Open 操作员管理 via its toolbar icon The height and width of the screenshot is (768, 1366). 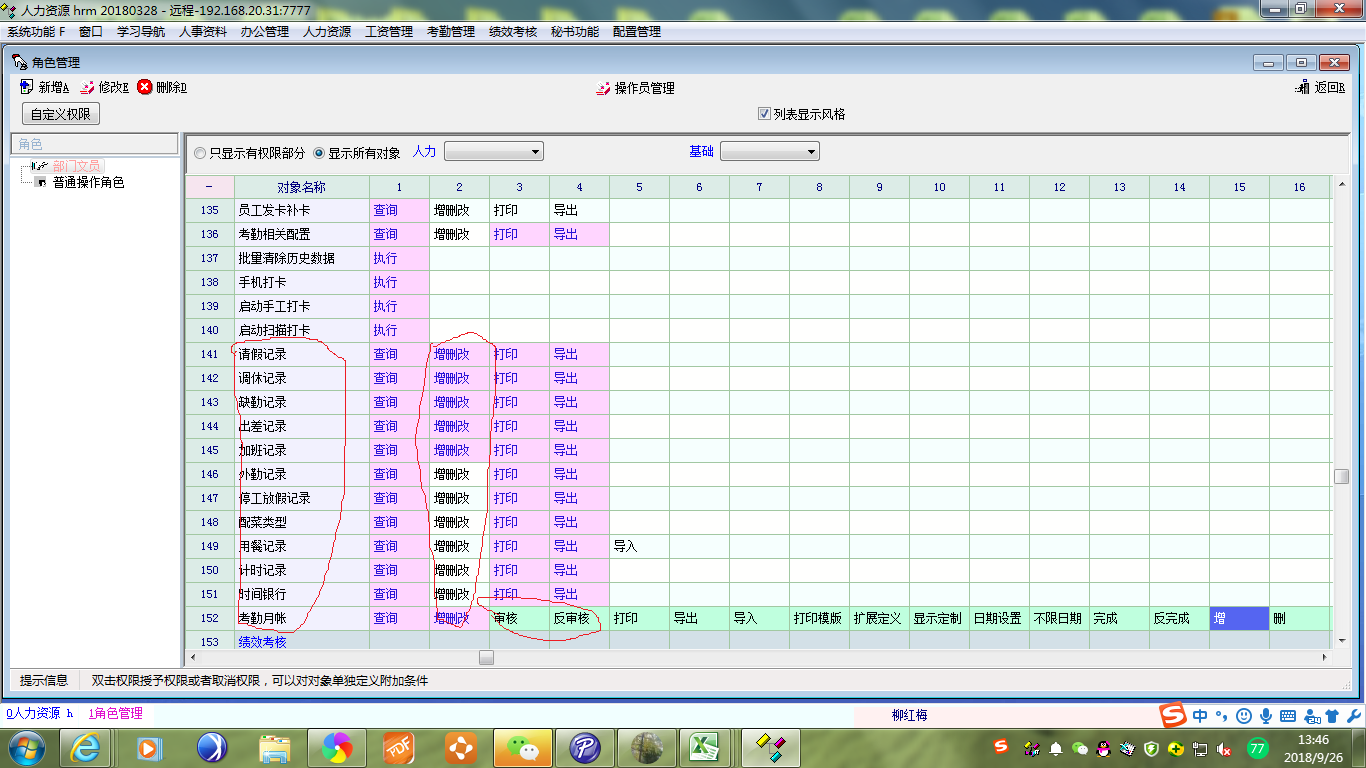click(602, 88)
